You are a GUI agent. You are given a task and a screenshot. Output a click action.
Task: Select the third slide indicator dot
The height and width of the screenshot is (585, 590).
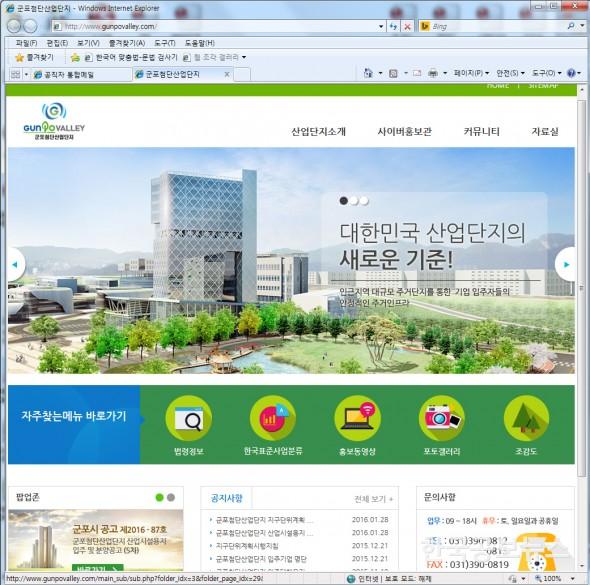click(364, 201)
